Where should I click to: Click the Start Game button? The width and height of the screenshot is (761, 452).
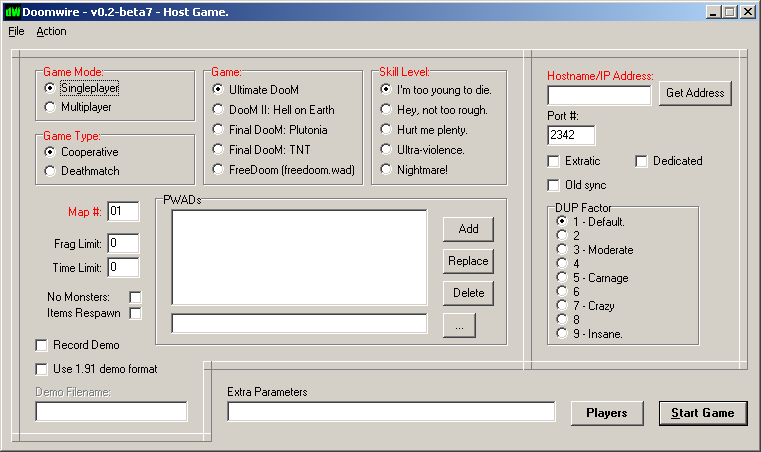(703, 413)
